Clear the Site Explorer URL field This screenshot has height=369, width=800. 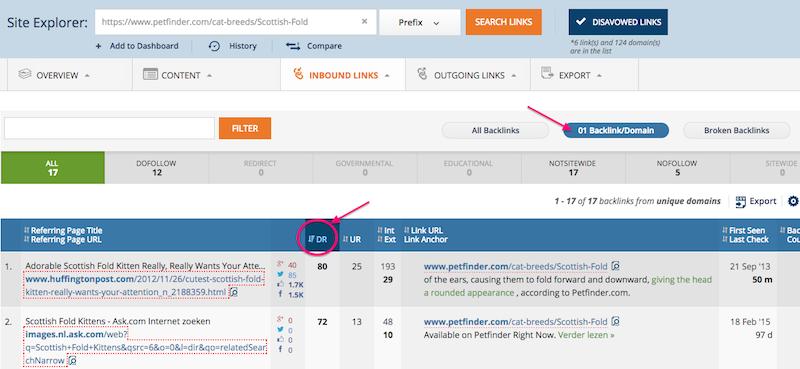coord(364,21)
